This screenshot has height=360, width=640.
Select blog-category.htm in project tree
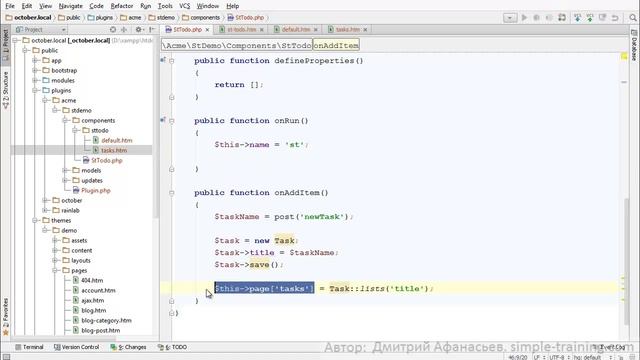pos(106,320)
